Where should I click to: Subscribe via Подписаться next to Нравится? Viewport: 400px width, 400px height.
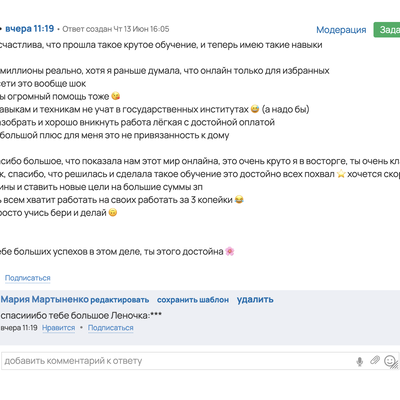point(111,328)
